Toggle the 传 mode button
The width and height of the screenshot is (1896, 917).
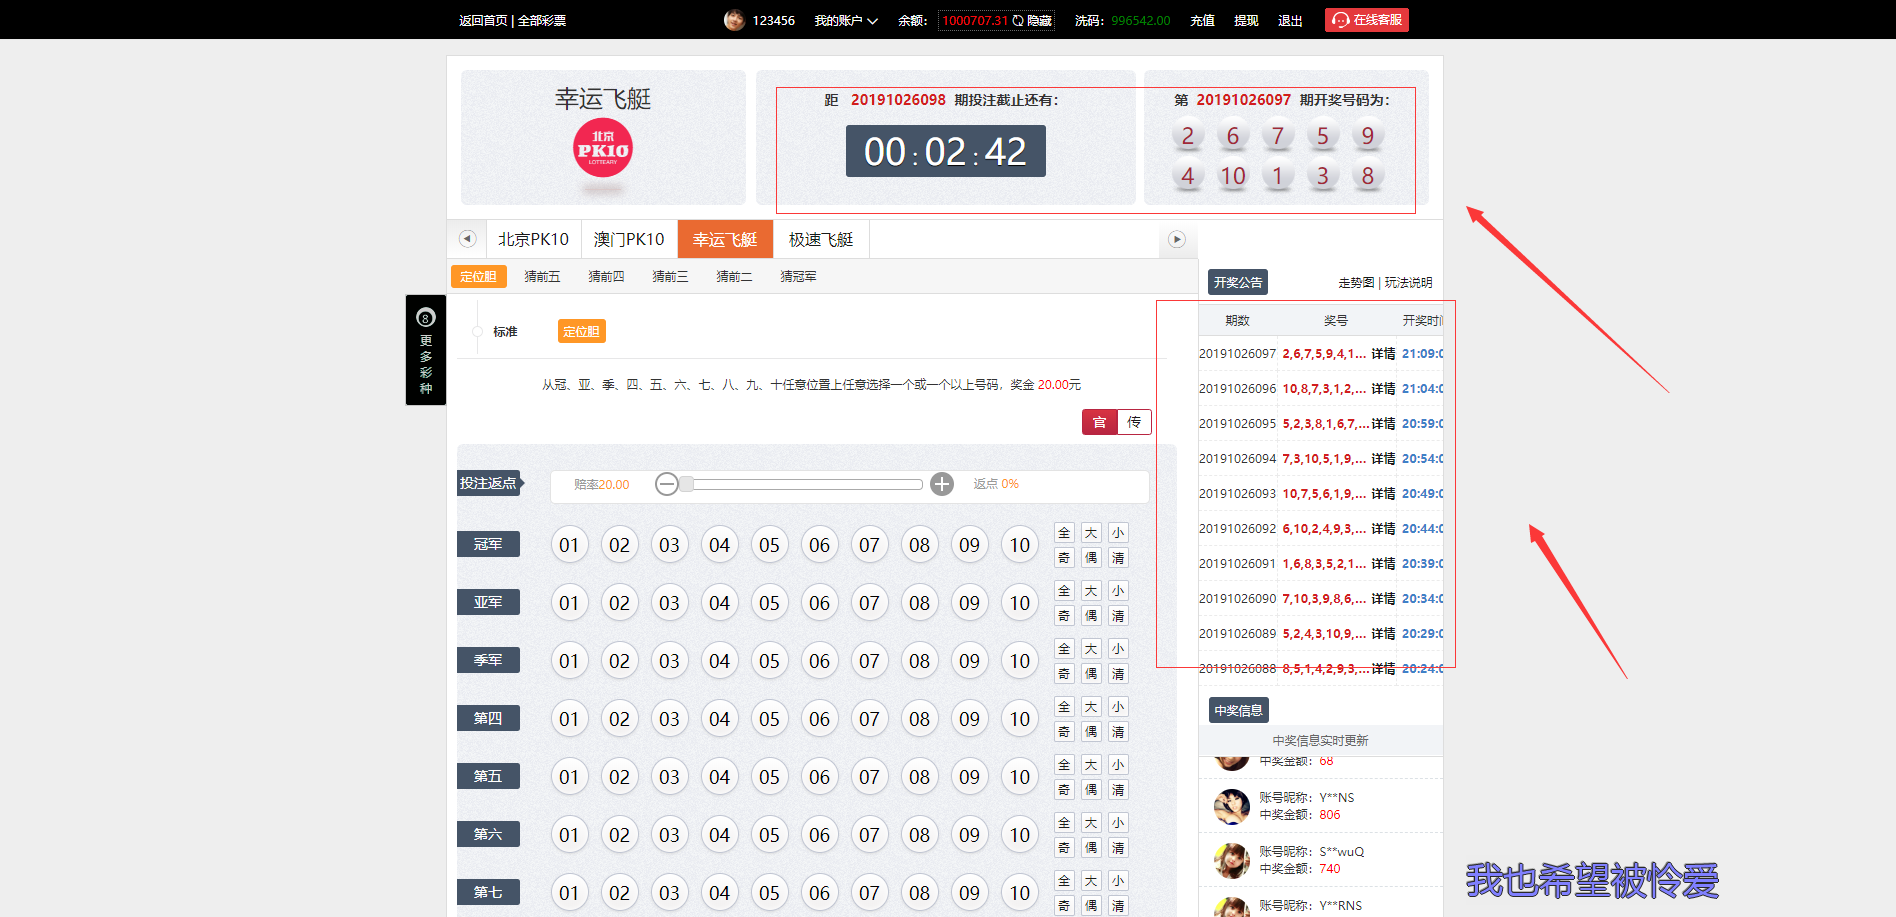click(x=1134, y=422)
